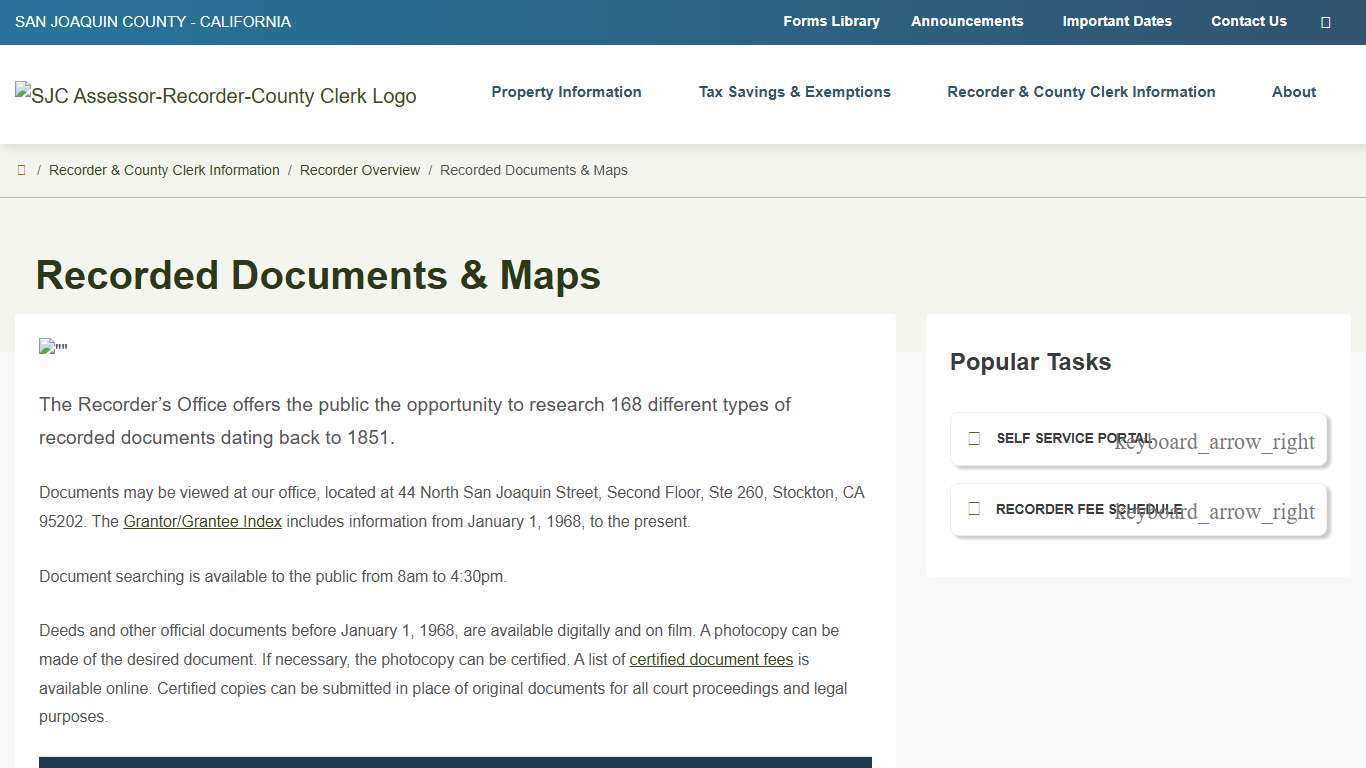Open the Grantor/Grantee Index link
Image resolution: width=1366 pixels, height=768 pixels.
(202, 521)
